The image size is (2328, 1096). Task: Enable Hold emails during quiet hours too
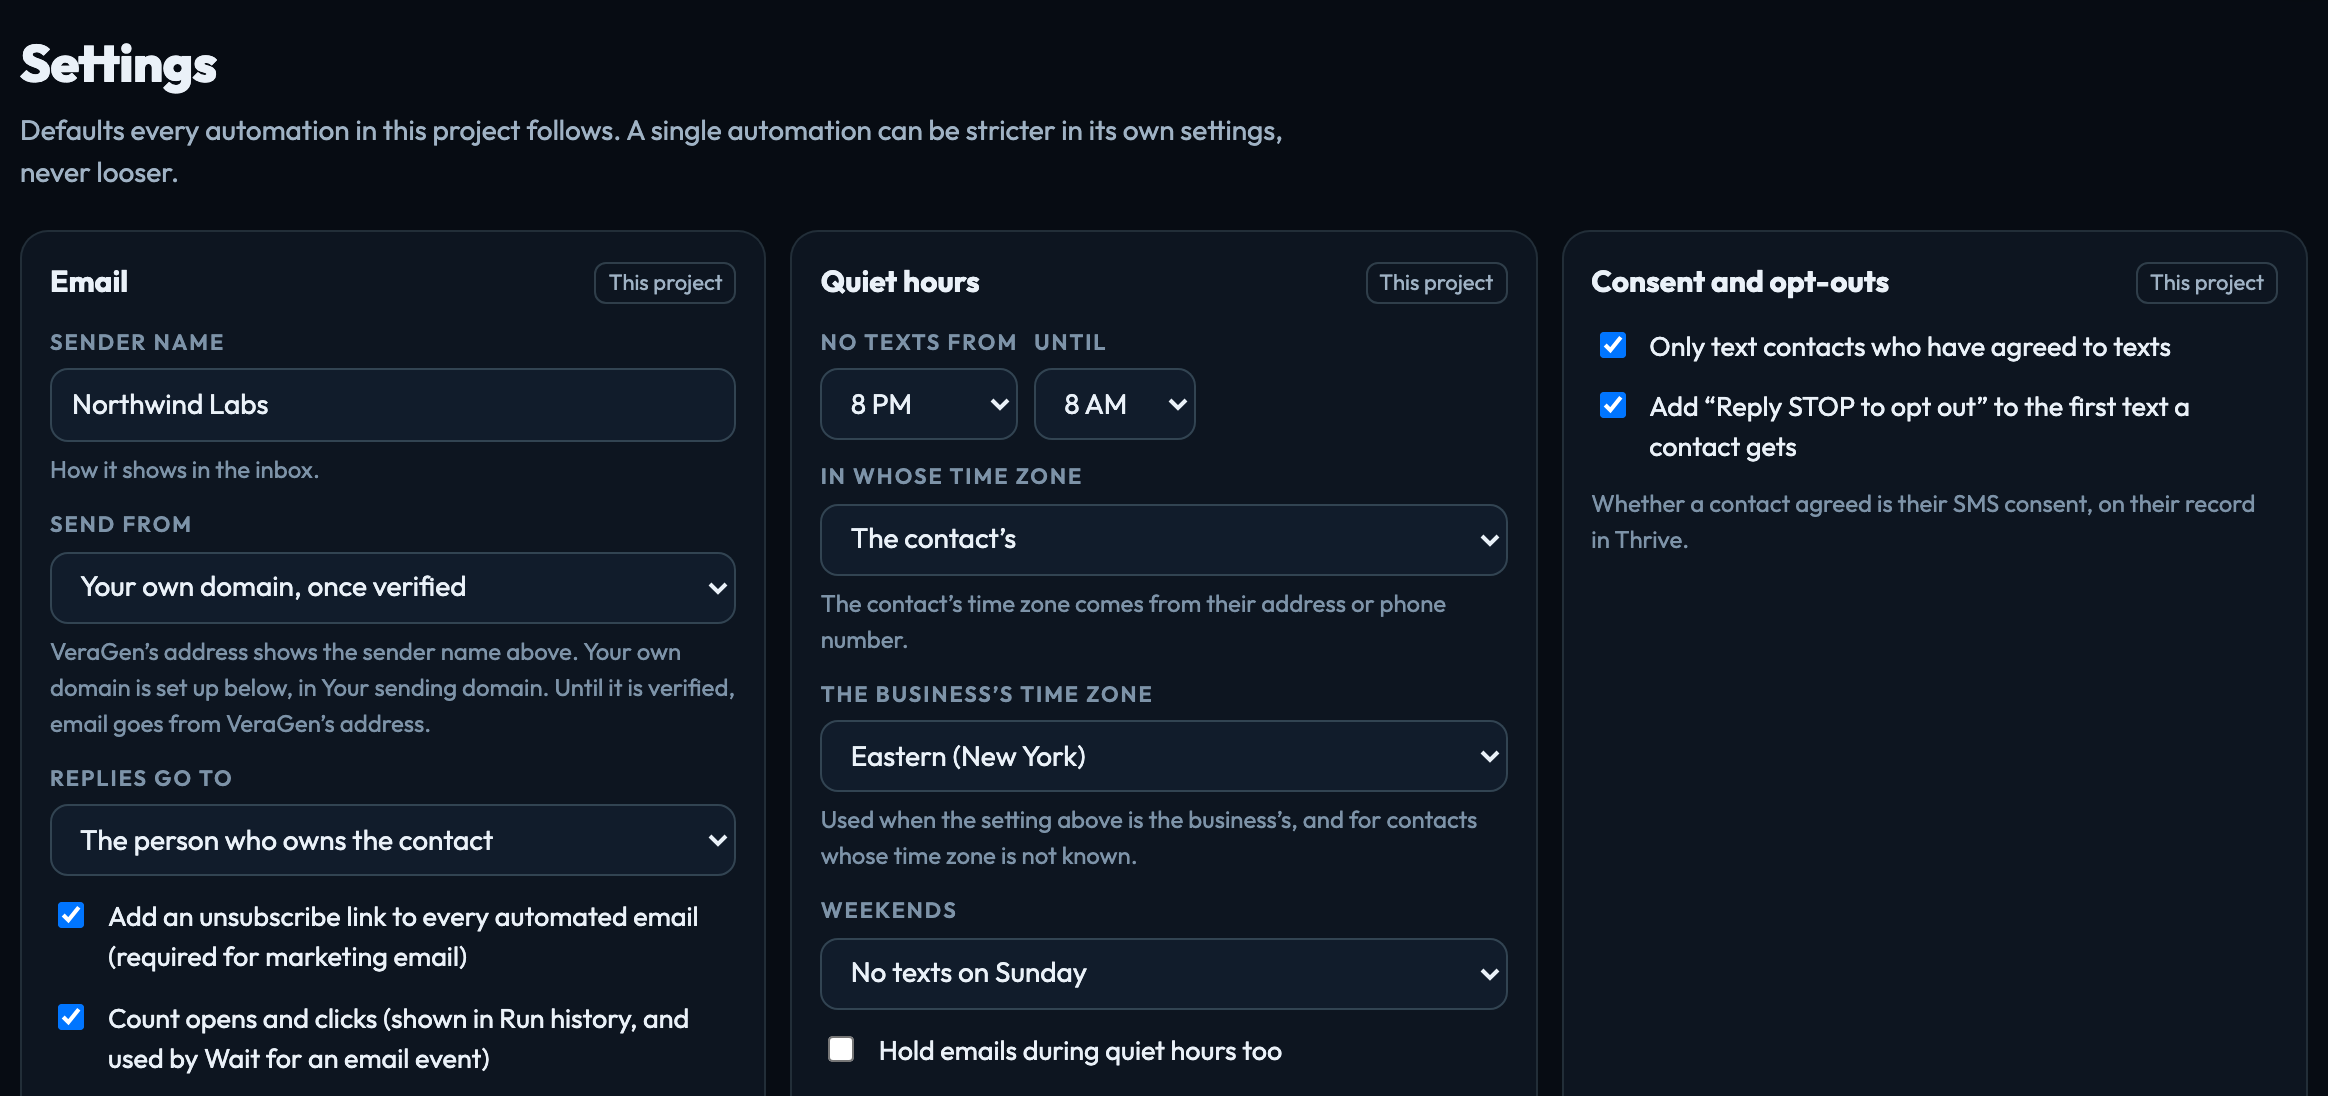pos(841,1049)
